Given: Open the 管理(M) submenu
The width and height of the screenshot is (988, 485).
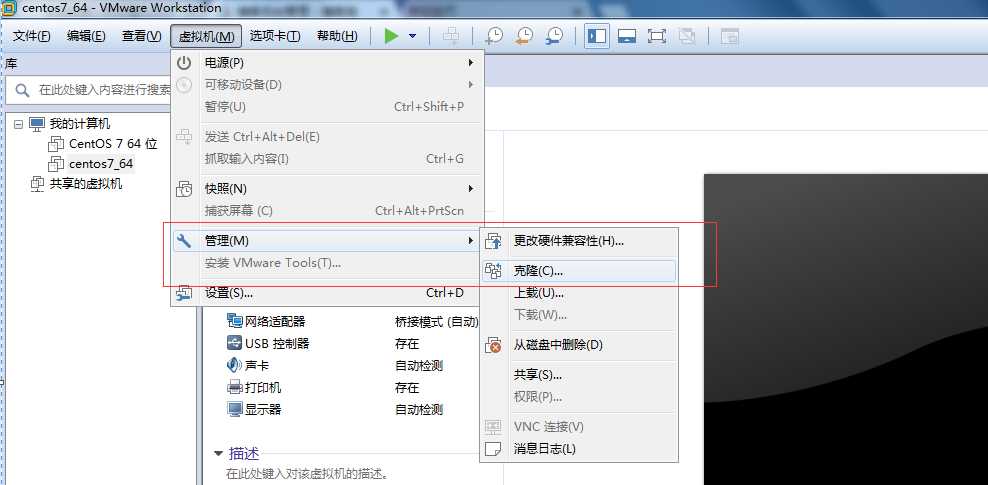Looking at the screenshot, I should tap(327, 241).
